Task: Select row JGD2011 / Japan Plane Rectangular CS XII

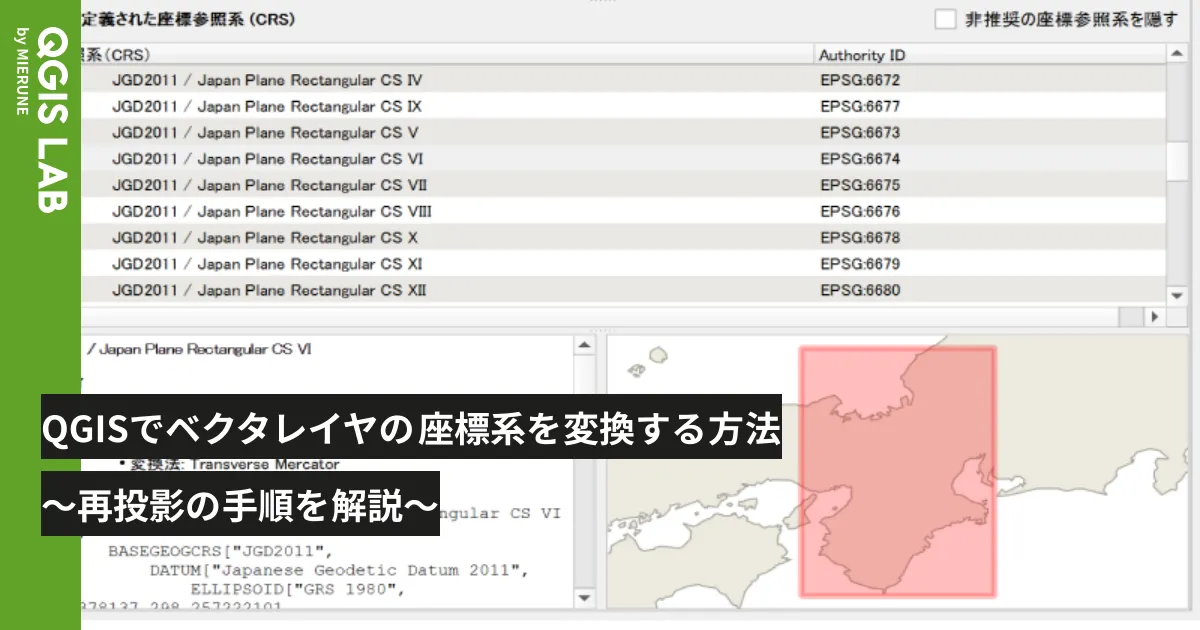Action: (x=624, y=290)
